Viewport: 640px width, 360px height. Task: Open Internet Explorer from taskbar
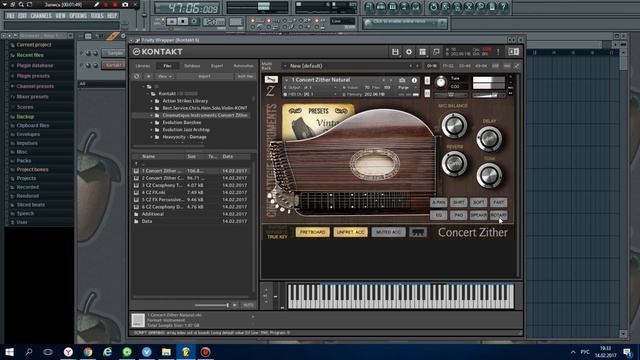107,351
